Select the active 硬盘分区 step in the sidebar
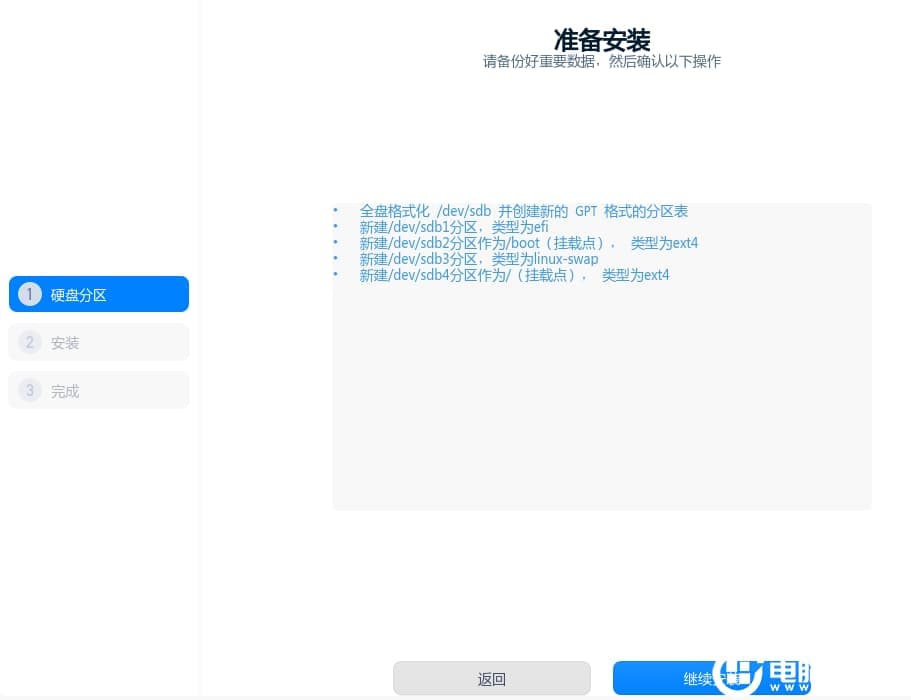Image resolution: width=911 pixels, height=700 pixels. point(99,294)
